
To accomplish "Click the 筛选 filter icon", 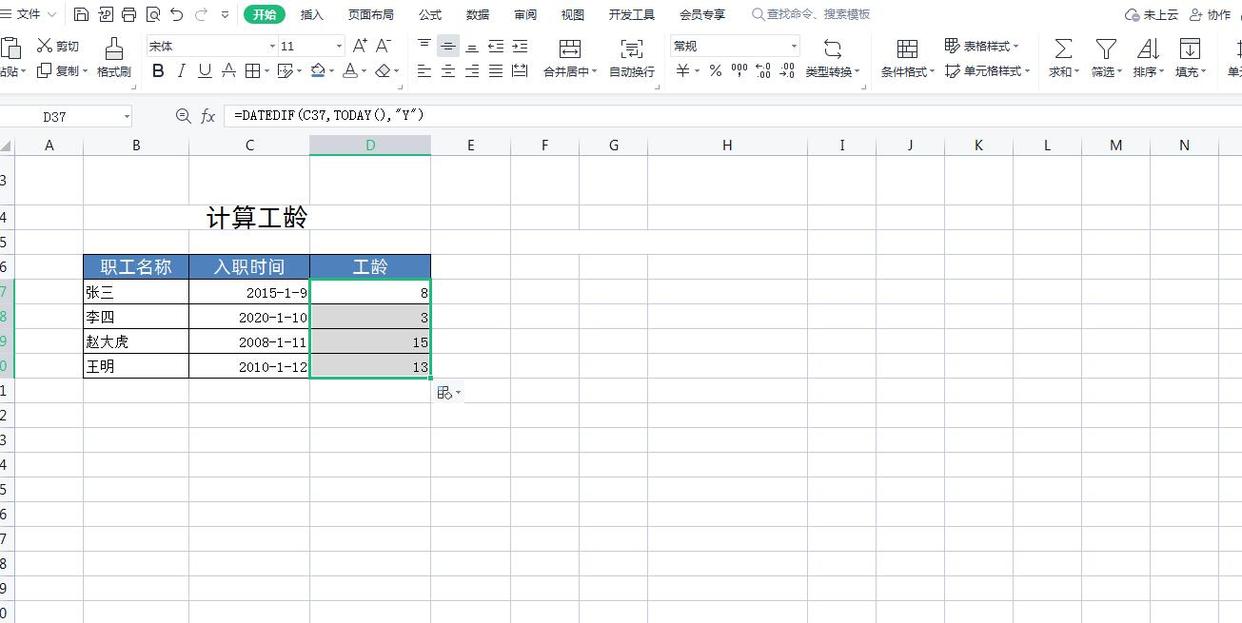I will point(1106,55).
